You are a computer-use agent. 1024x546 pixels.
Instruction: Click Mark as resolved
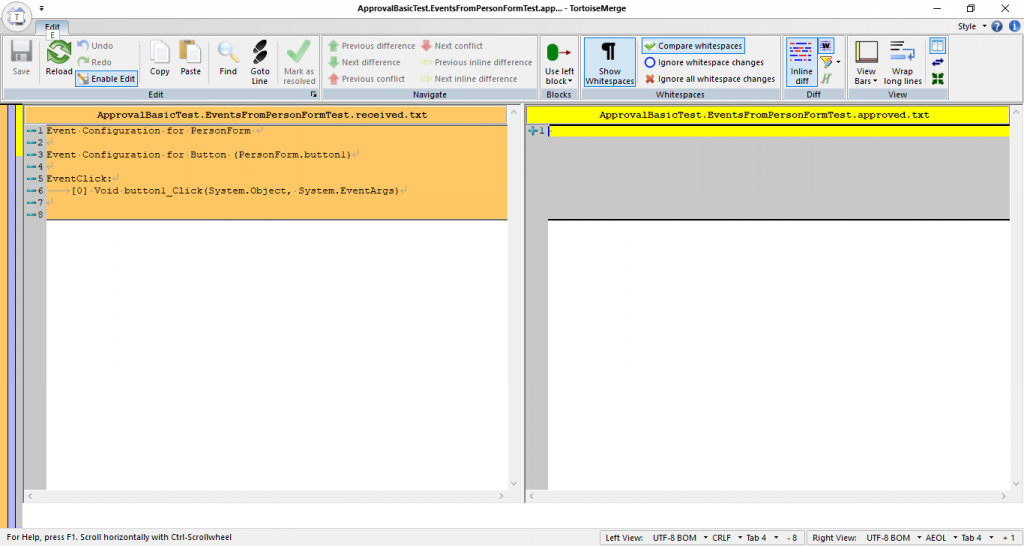[x=299, y=62]
